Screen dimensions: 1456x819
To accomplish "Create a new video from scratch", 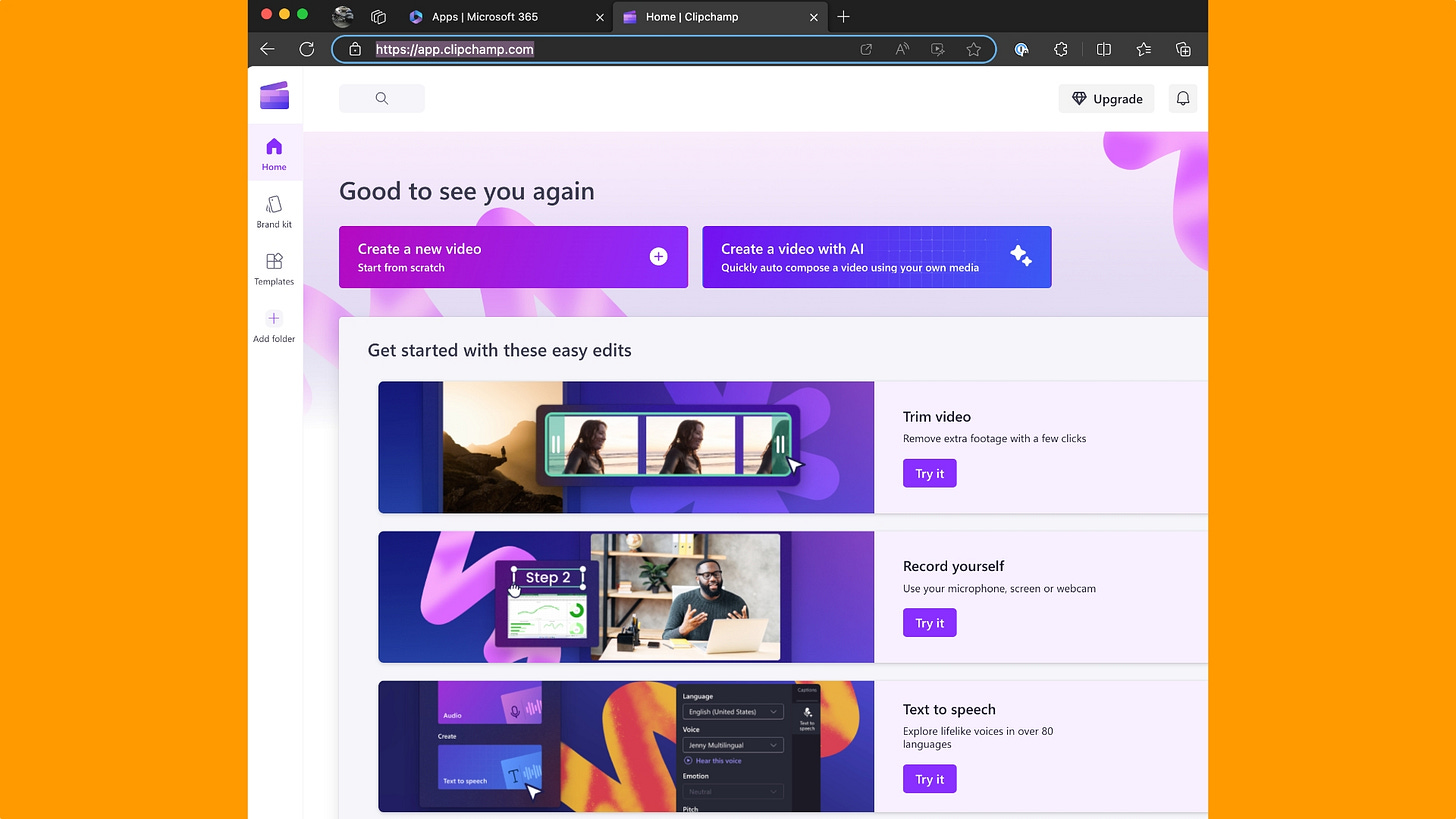I will pyautogui.click(x=513, y=257).
